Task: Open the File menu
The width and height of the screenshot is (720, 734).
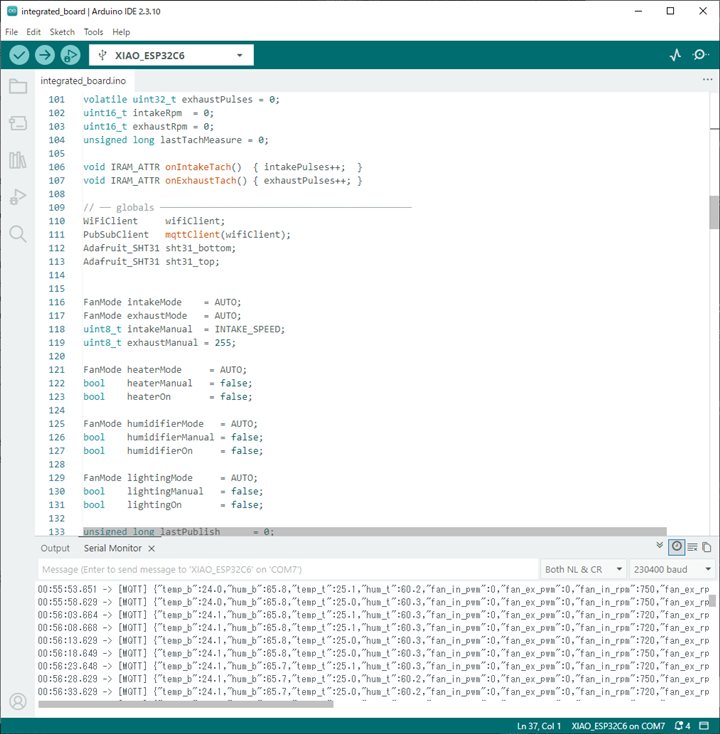Action: coord(11,32)
